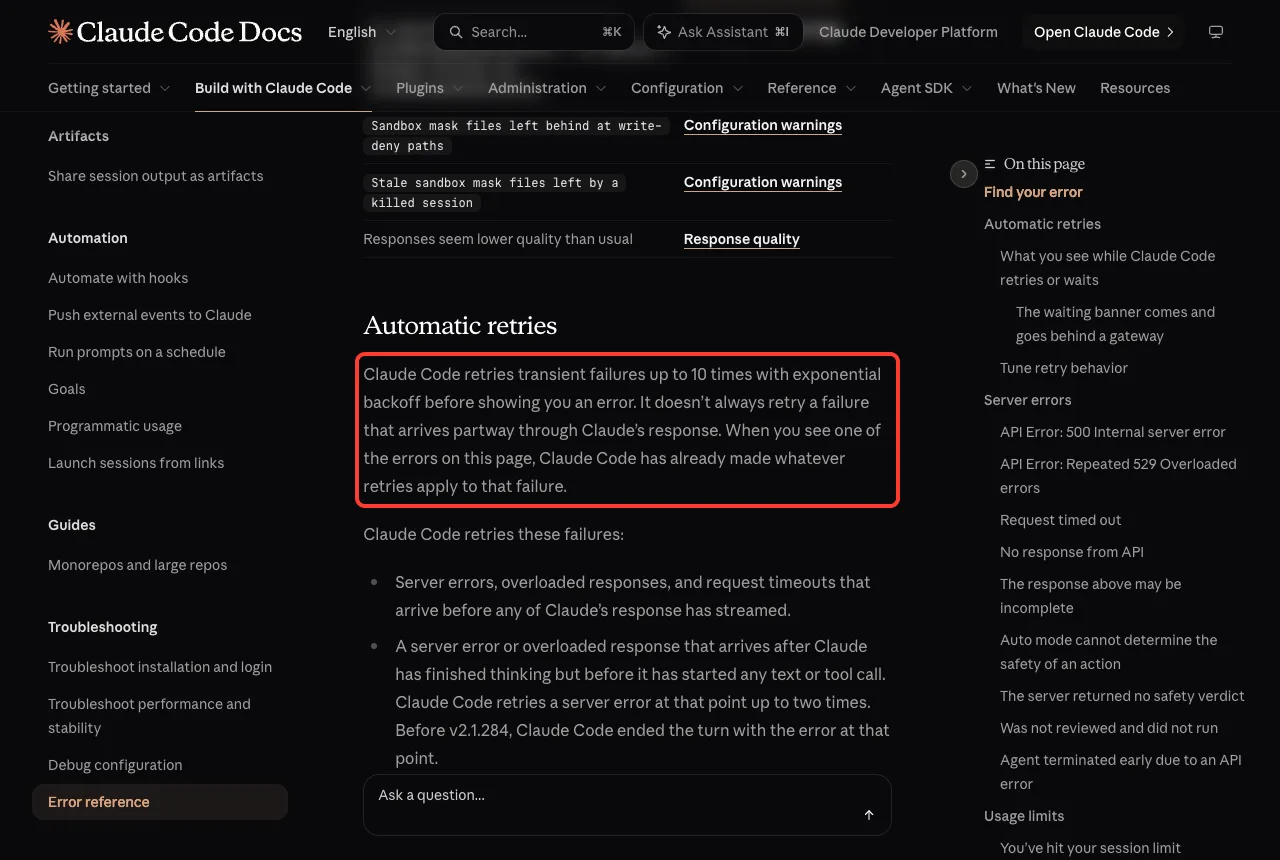Screen dimensions: 1280x860
Task: Go to the What's New tab
Action: tap(1036, 88)
